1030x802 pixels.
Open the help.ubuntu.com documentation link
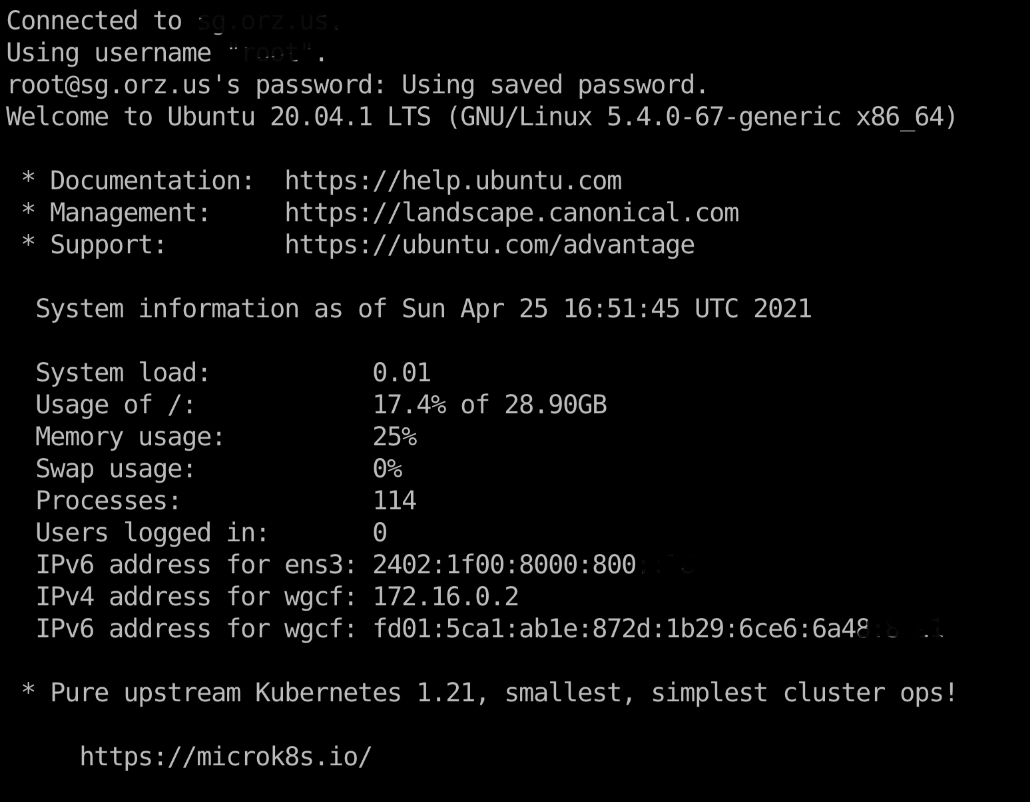coord(453,181)
